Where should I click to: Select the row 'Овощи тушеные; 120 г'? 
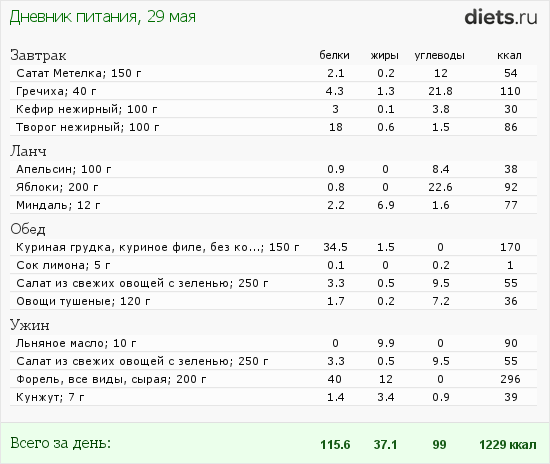[x=273, y=301]
